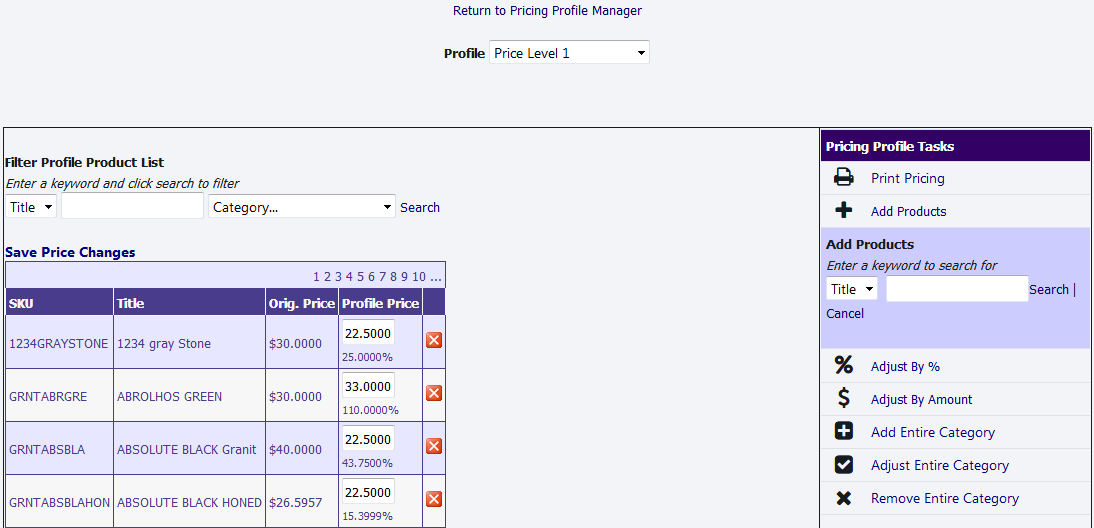
Task: Click the printer icon for Print Pricing
Action: coord(844,178)
